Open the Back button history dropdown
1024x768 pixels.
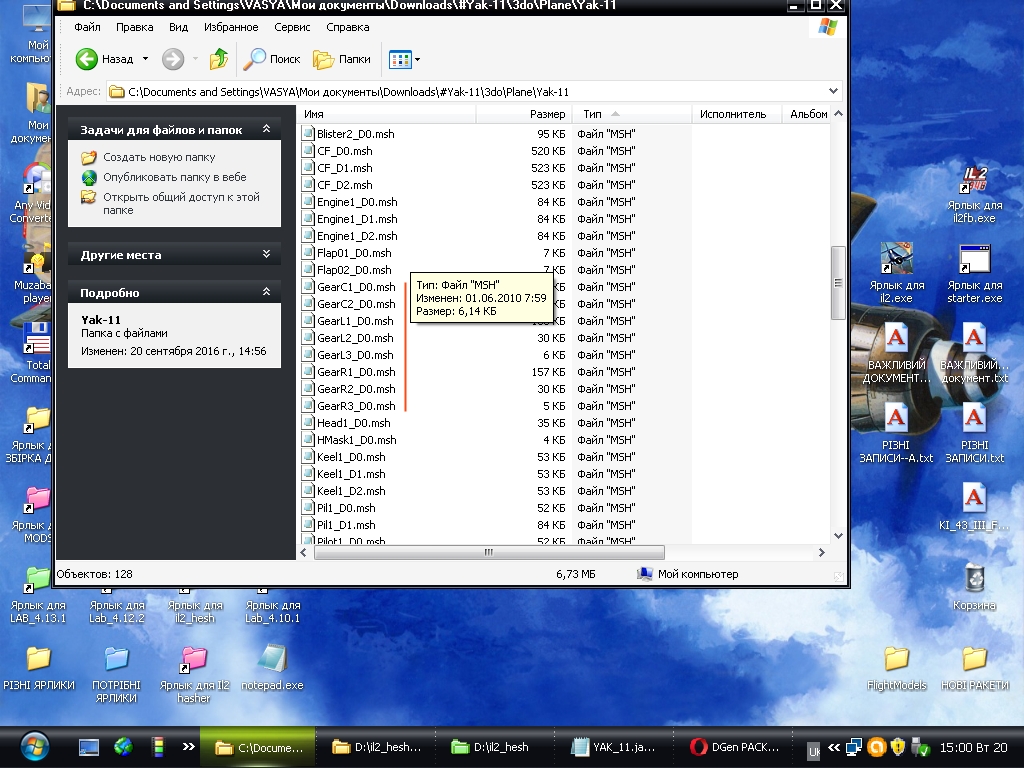coord(145,59)
